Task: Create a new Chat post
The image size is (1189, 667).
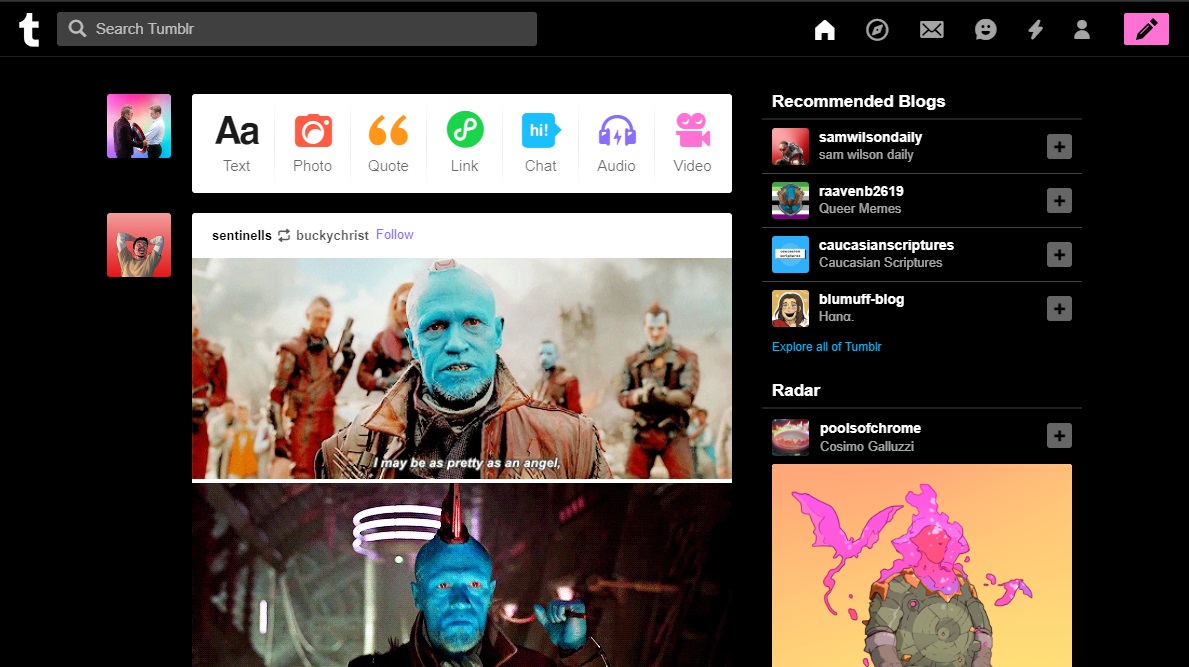Action: click(541, 143)
